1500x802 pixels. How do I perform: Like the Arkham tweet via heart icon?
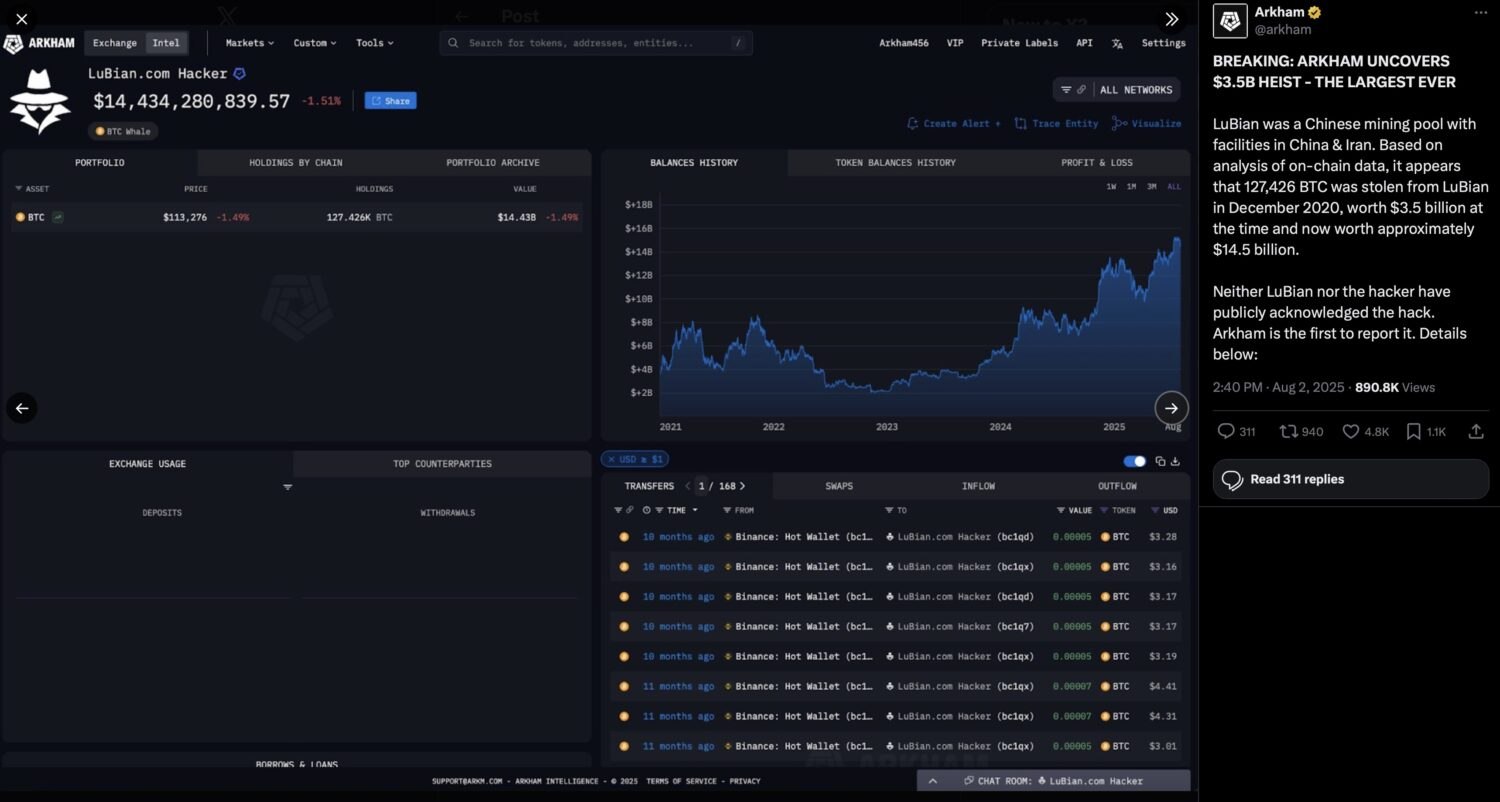coord(1351,431)
